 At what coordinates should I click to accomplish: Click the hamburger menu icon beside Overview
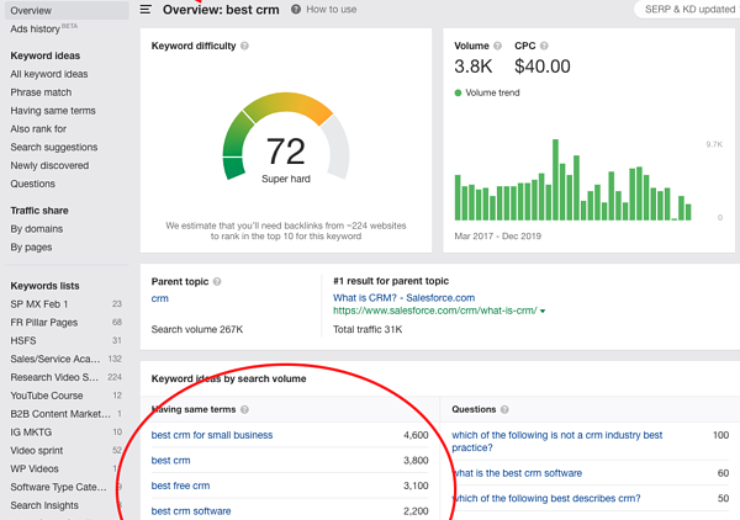146,9
